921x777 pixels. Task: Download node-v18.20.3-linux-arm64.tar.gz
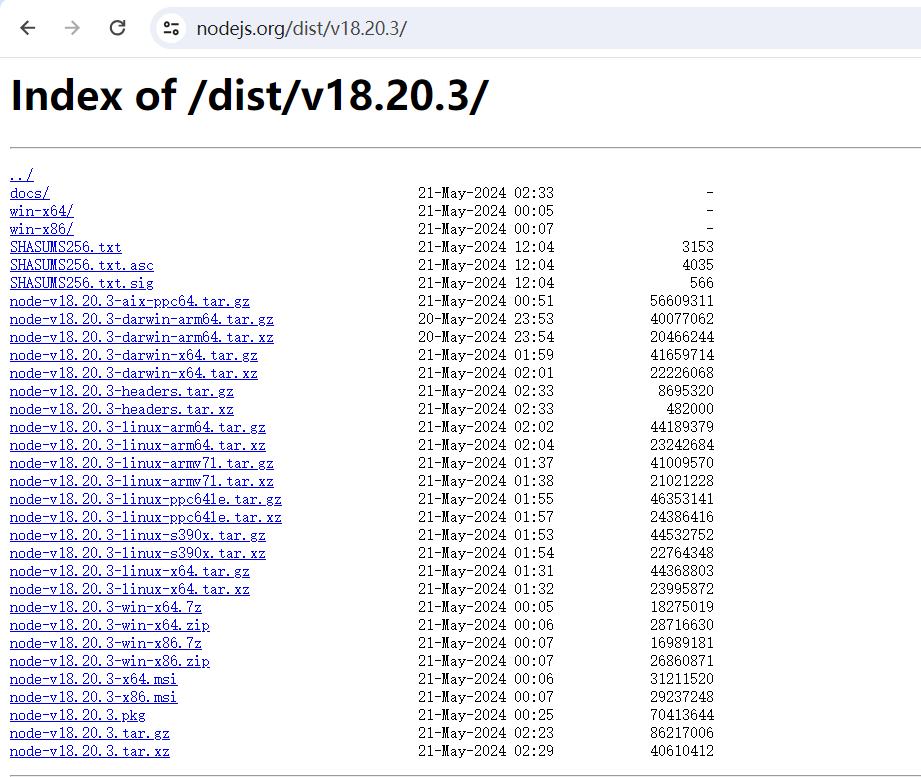pyautogui.click(x=137, y=427)
